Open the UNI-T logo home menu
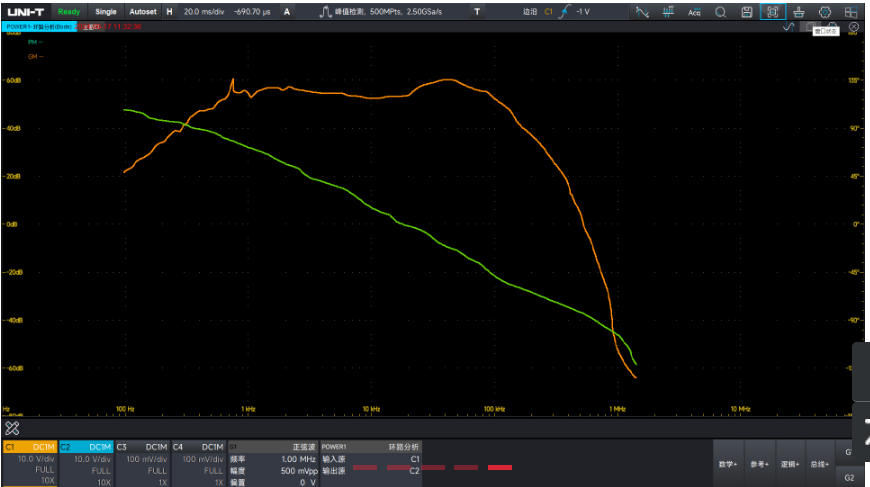The width and height of the screenshot is (870, 487). (x=26, y=12)
